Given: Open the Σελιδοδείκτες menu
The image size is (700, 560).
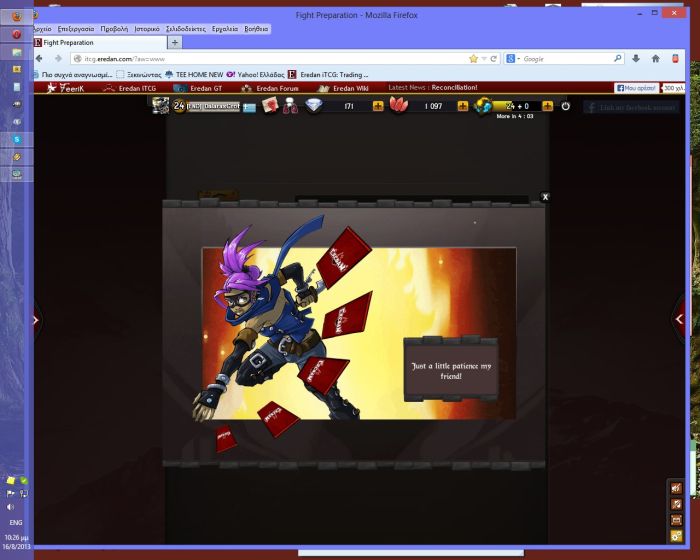Looking at the screenshot, I should pyautogui.click(x=186, y=29).
